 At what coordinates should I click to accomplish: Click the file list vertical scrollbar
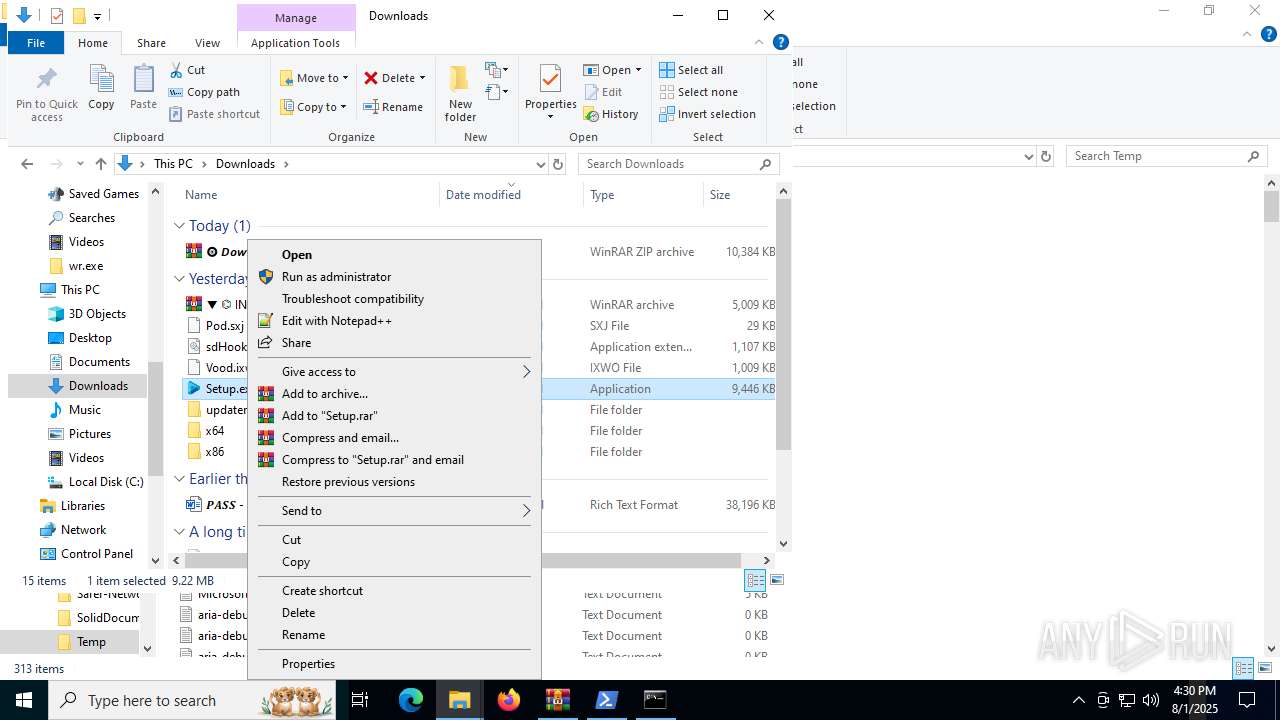coord(784,323)
